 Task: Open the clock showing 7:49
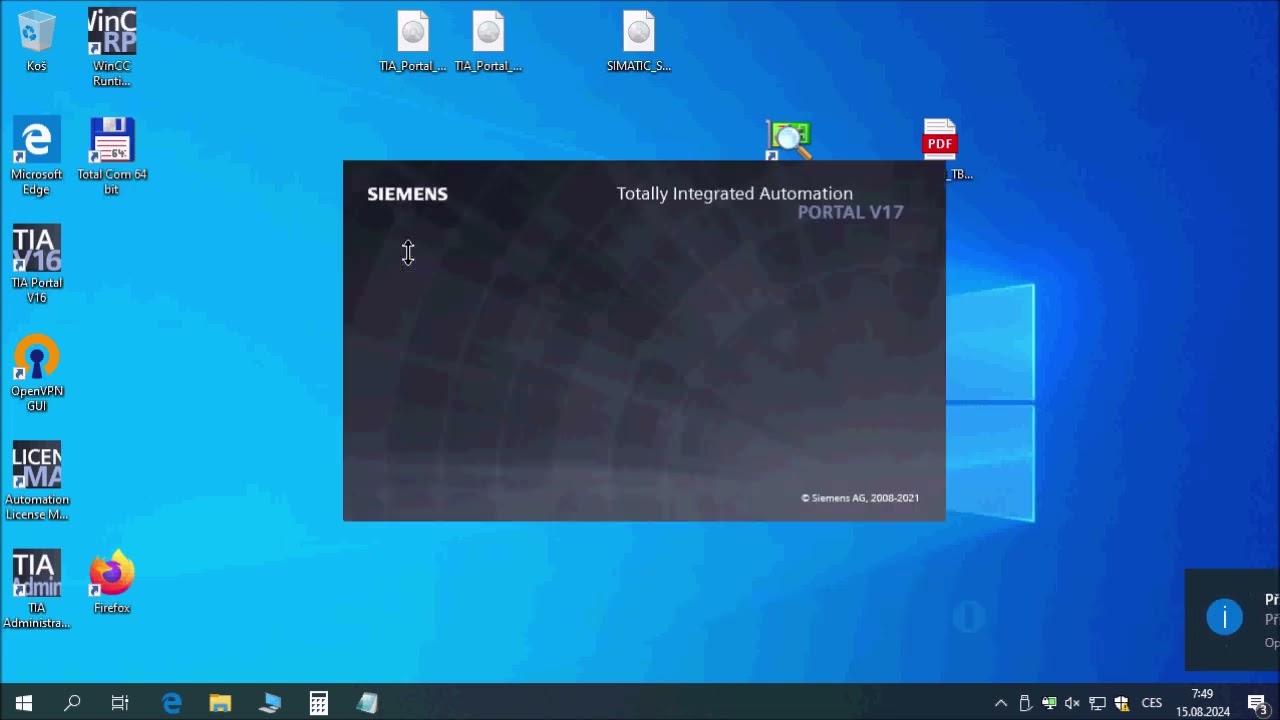pos(1202,703)
